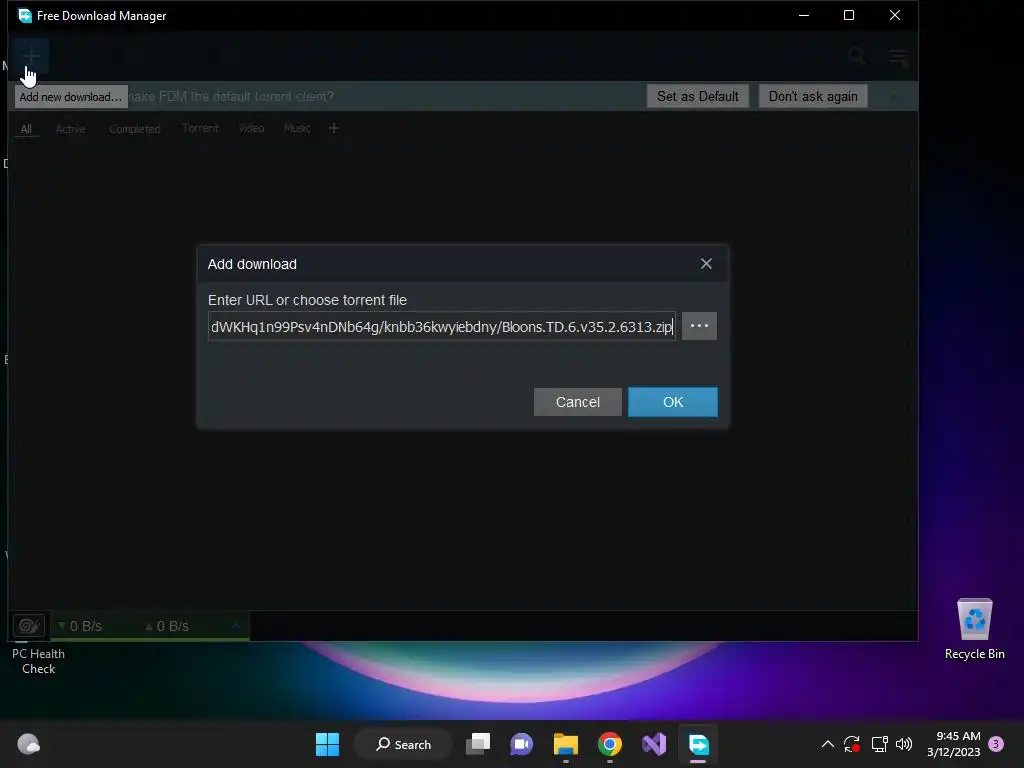Click Don't ask again button

813,96
